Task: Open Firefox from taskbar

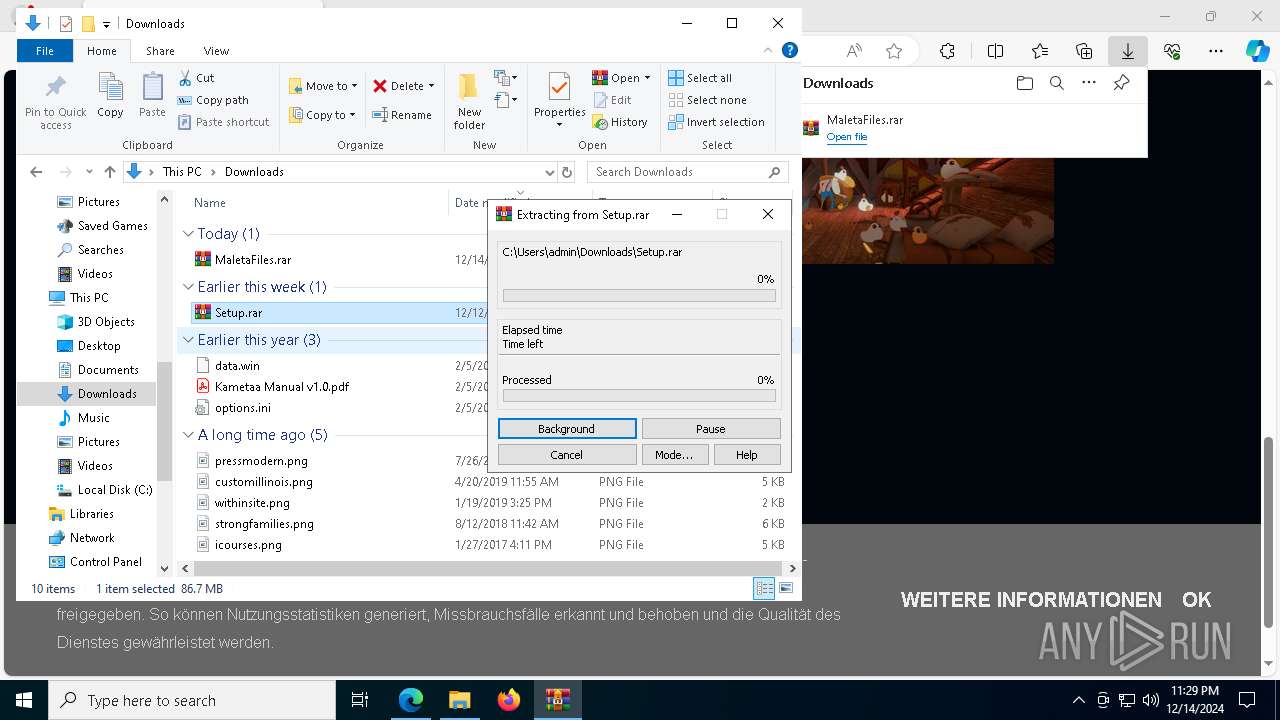Action: point(508,700)
